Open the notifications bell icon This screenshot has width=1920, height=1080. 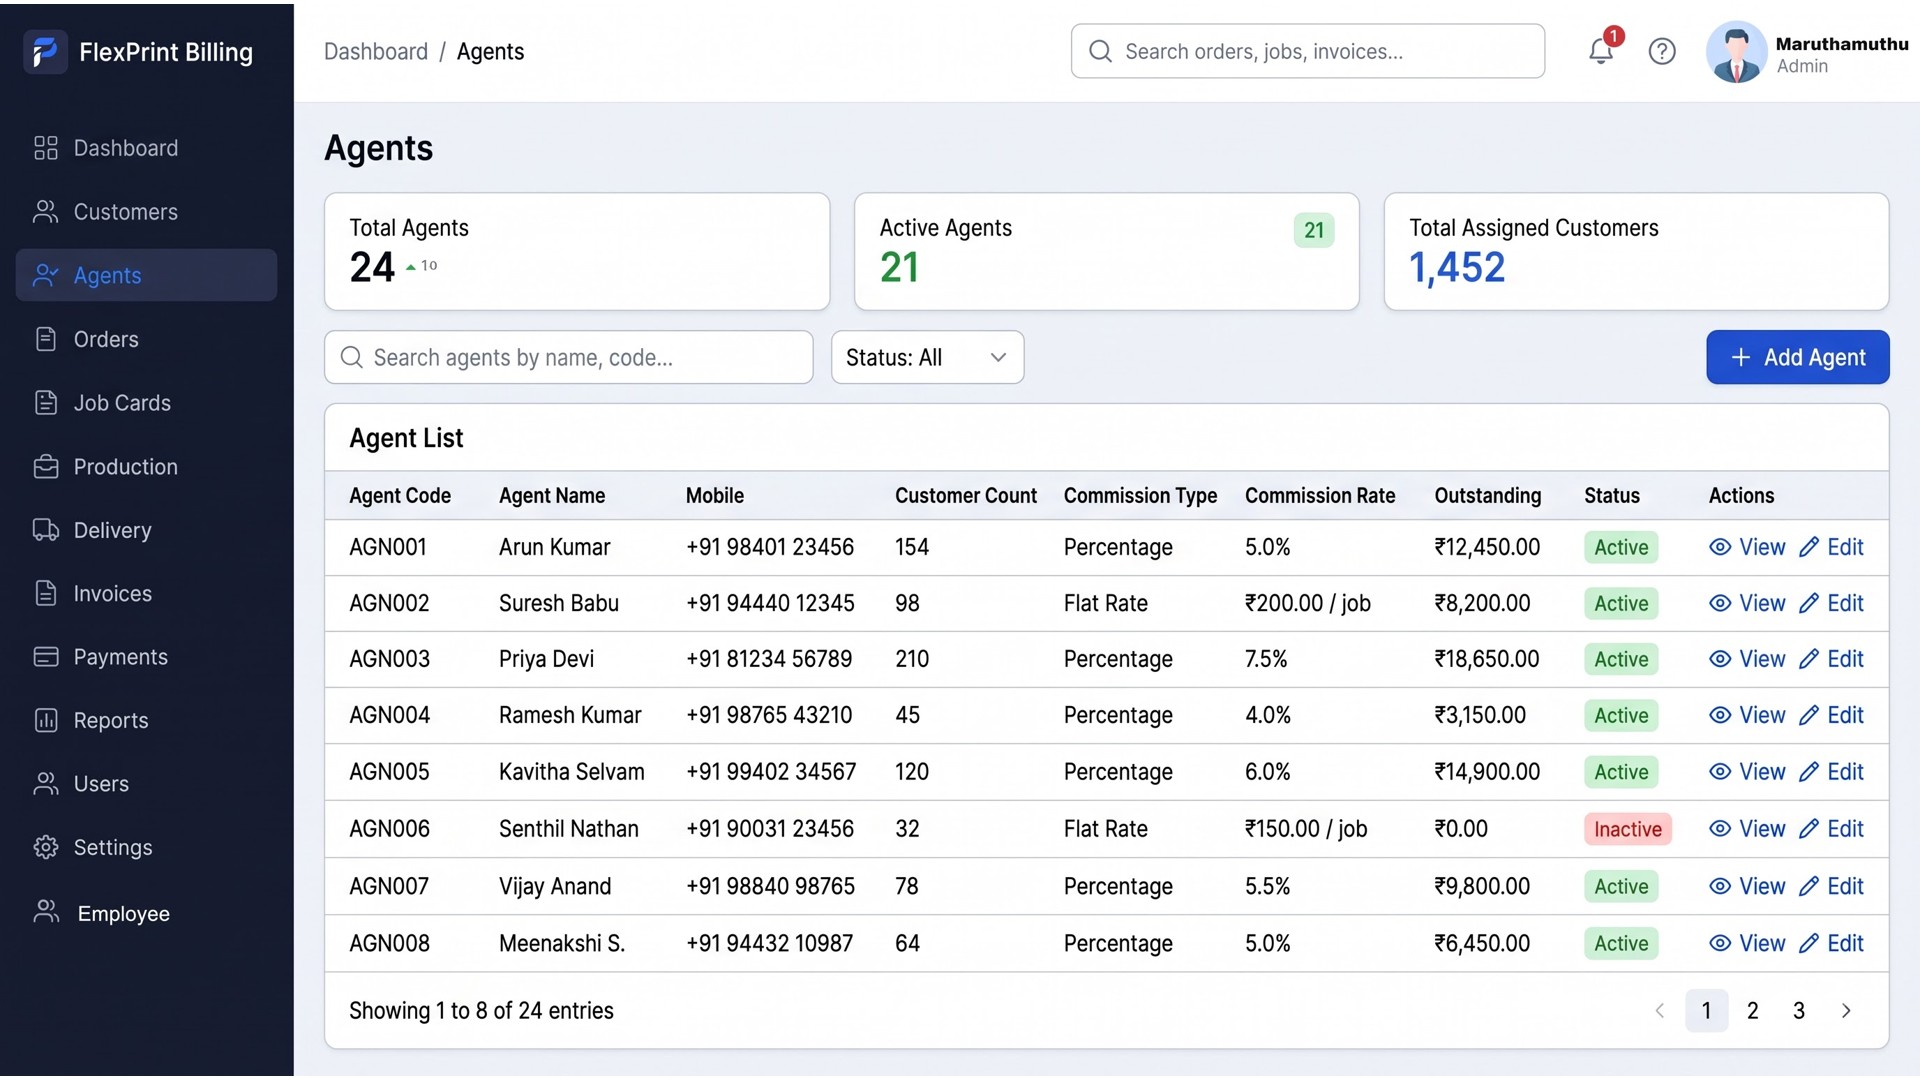click(x=1601, y=50)
